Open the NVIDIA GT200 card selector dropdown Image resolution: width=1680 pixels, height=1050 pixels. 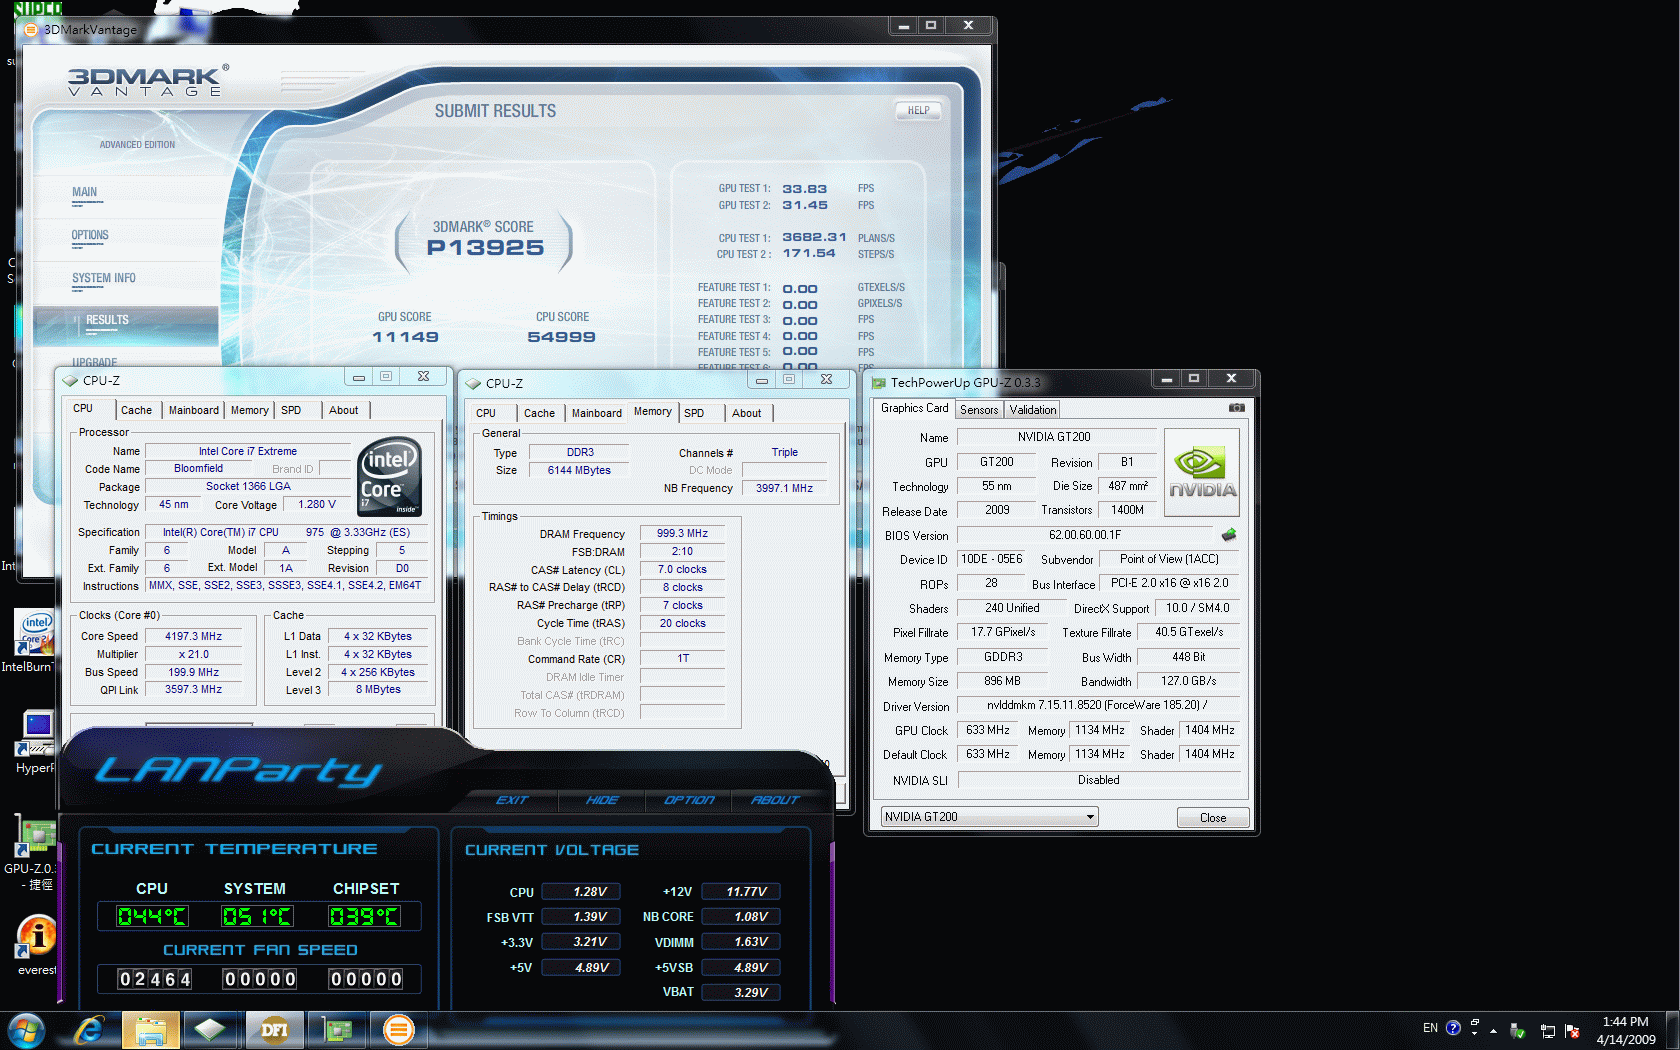[989, 817]
